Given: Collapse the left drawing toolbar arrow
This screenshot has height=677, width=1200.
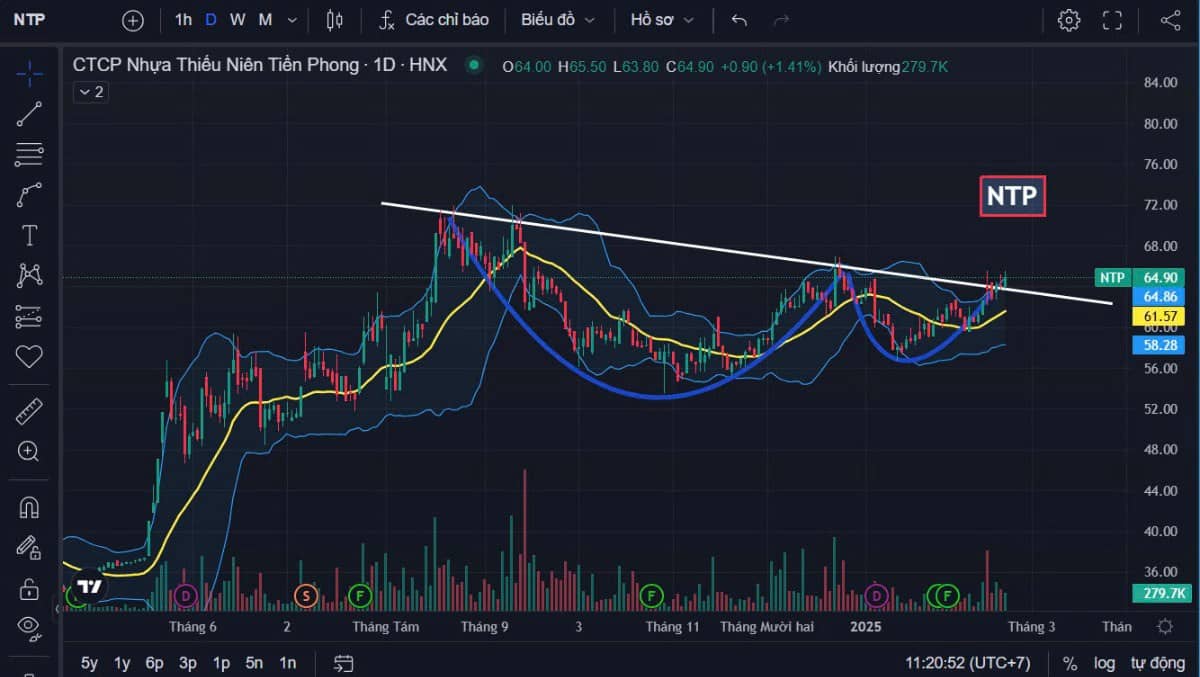Looking at the screenshot, I should tap(57, 607).
